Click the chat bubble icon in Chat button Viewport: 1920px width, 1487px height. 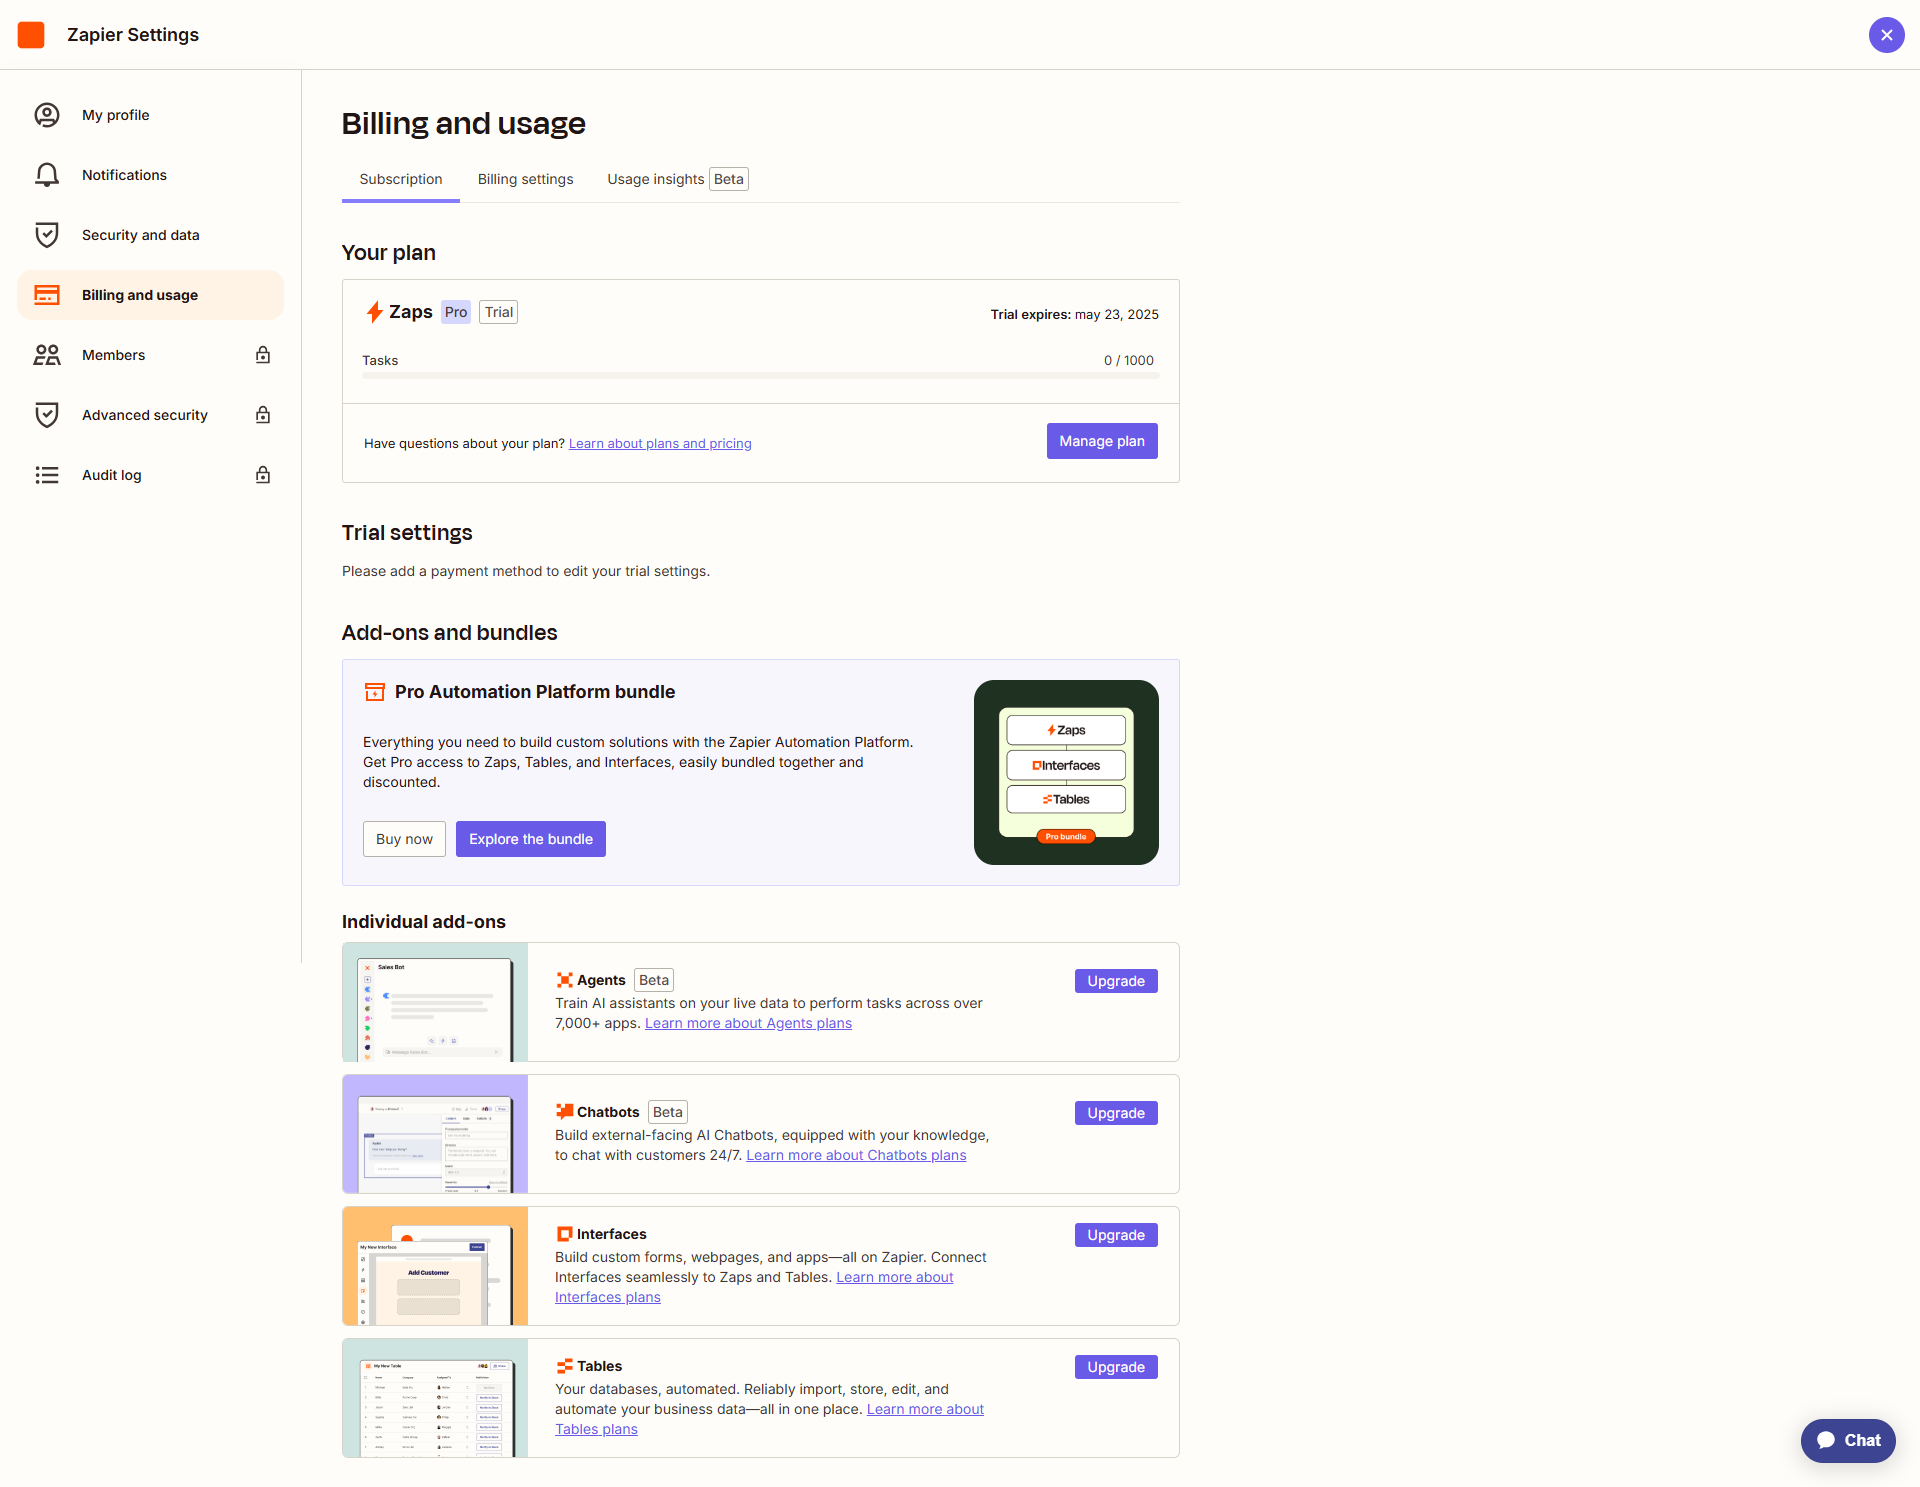(x=1826, y=1441)
